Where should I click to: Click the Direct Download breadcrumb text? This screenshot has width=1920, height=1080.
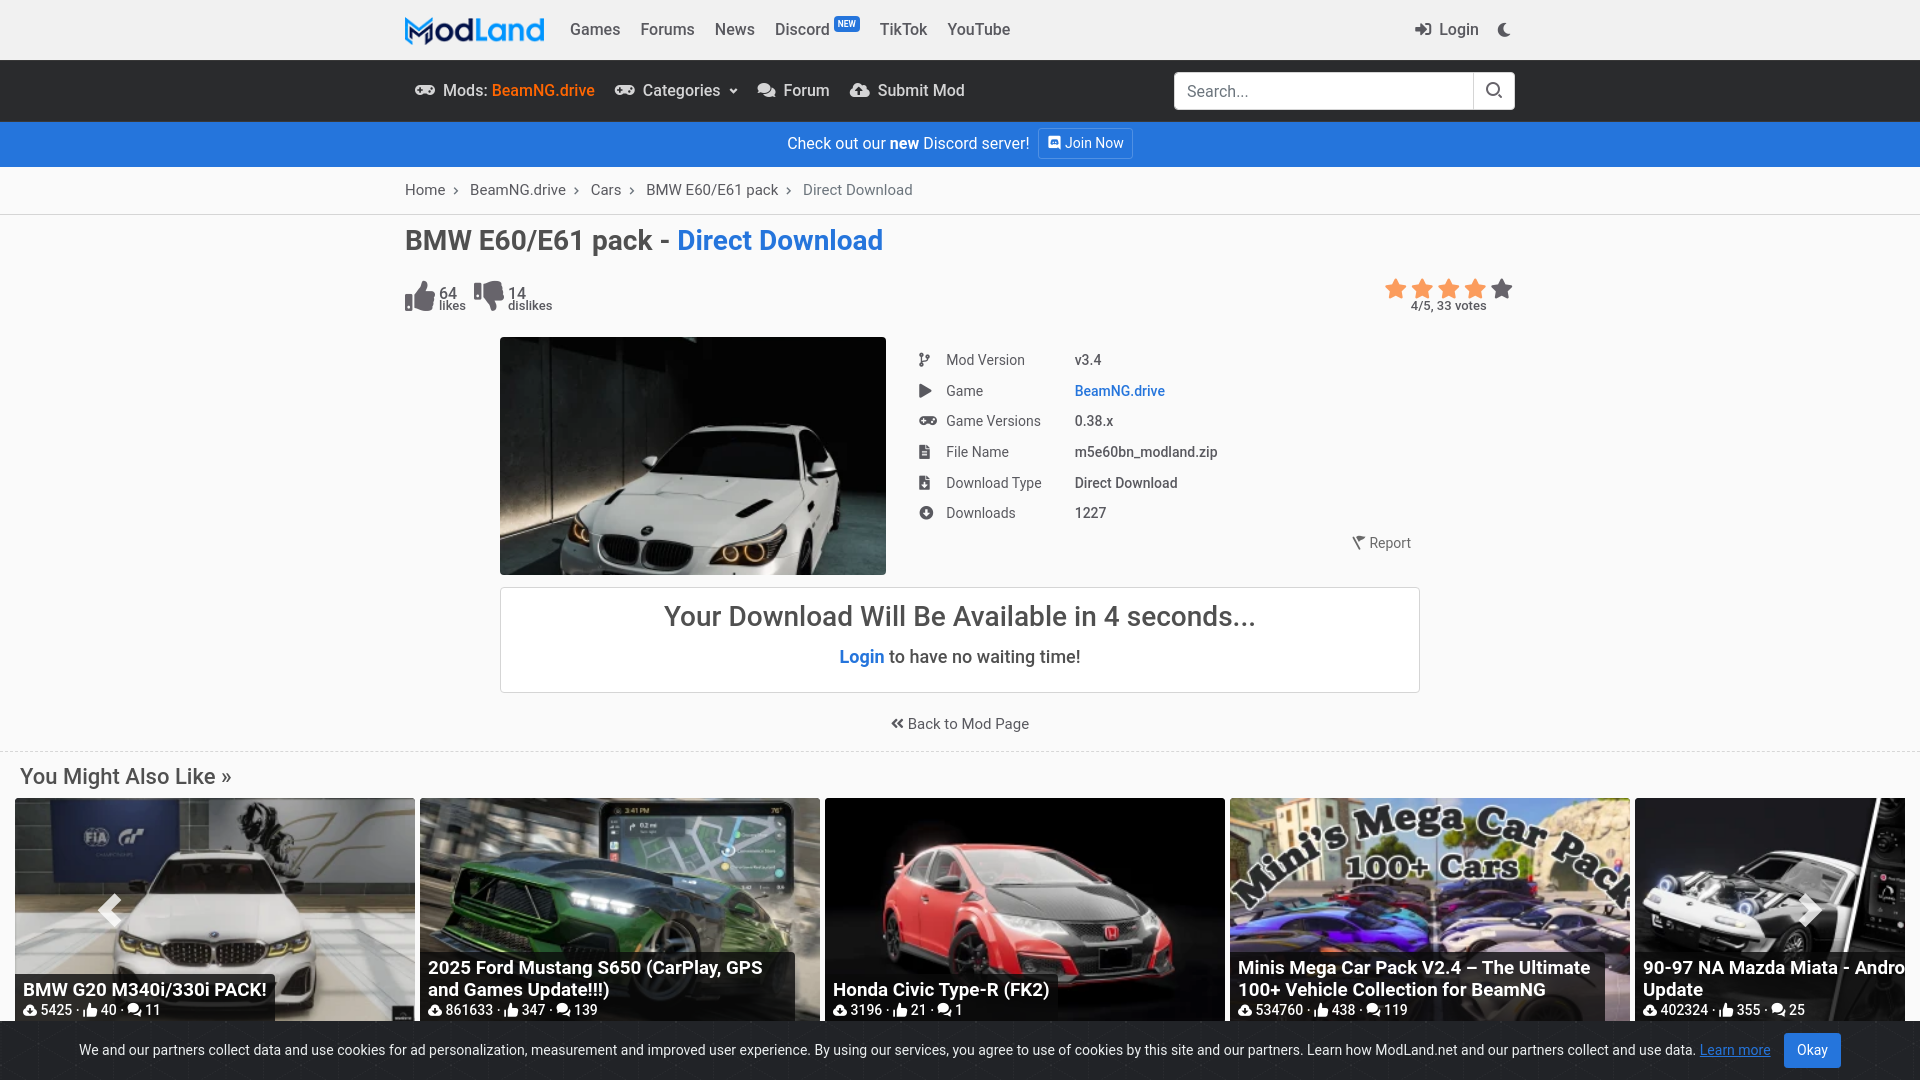(857, 190)
